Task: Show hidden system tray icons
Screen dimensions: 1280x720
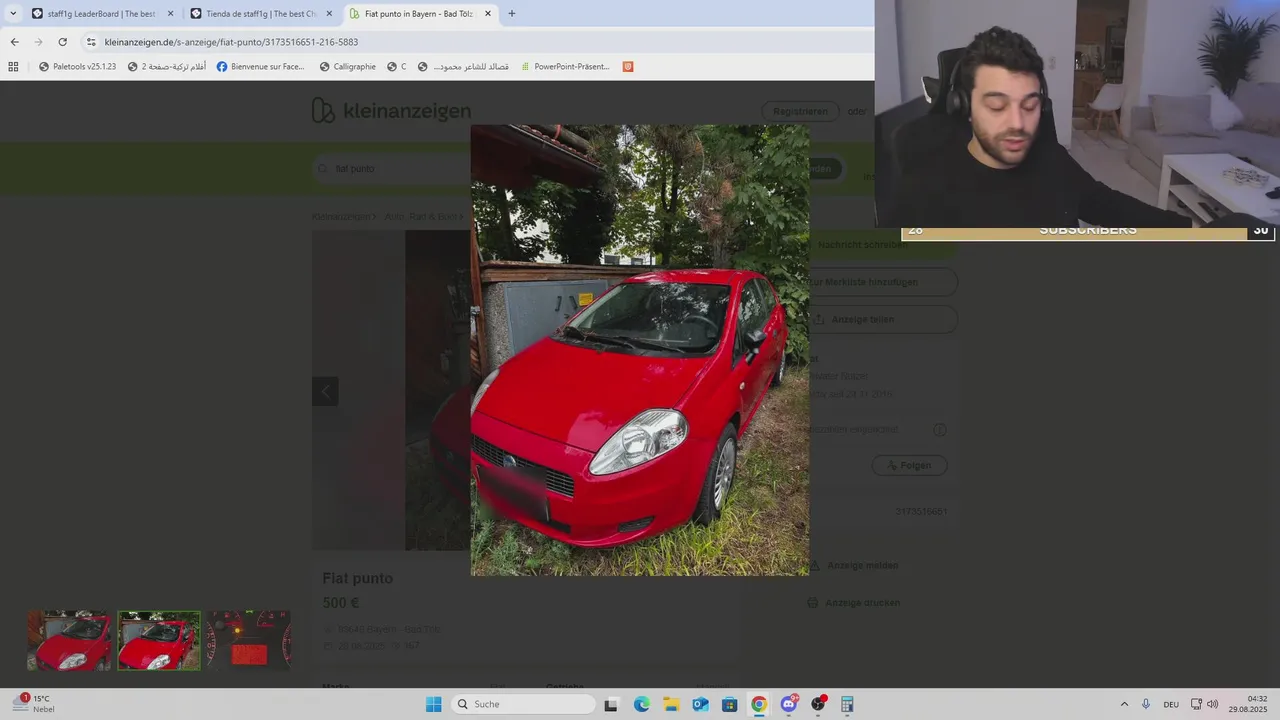Action: [1124, 704]
